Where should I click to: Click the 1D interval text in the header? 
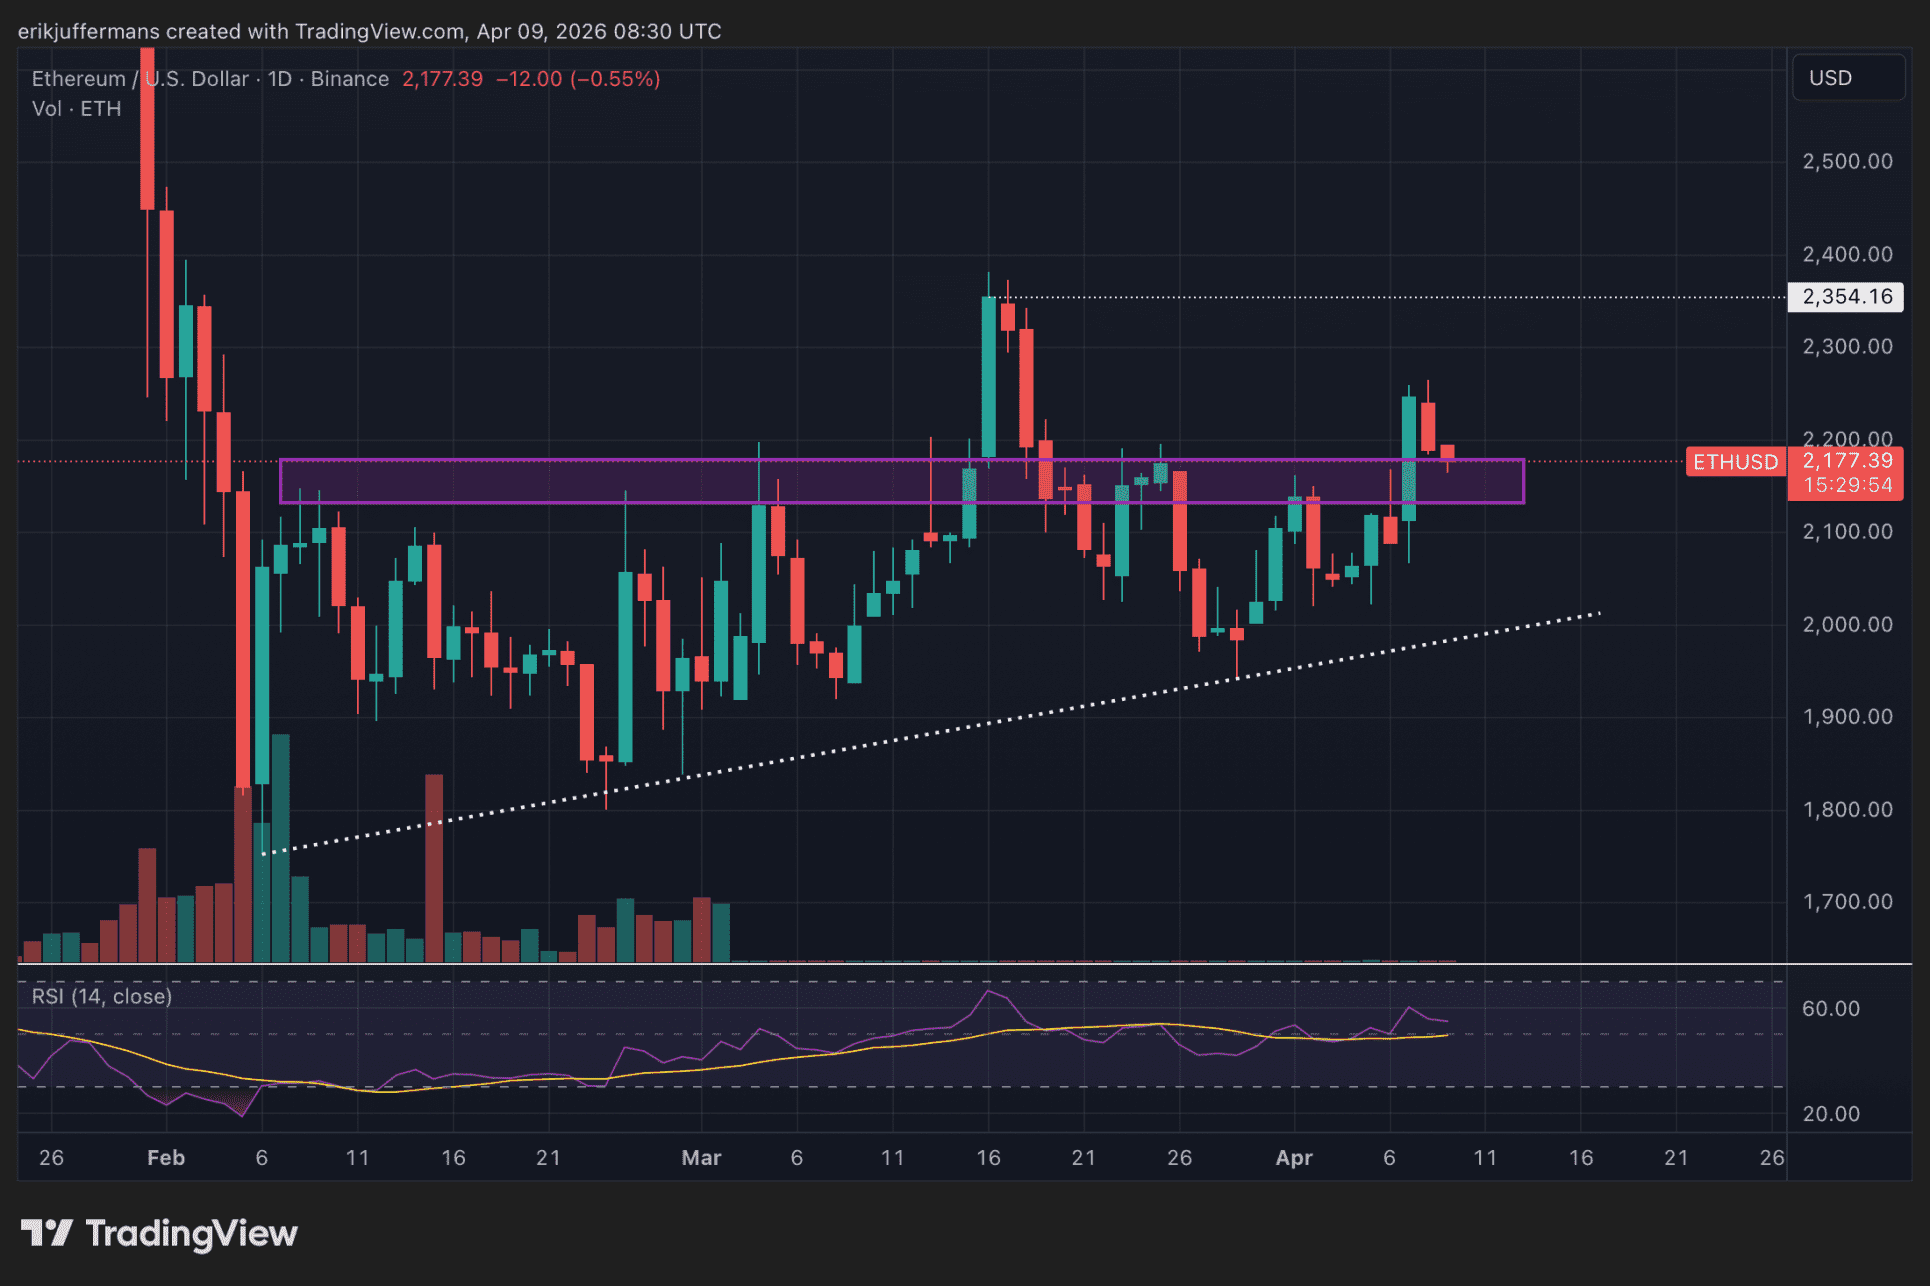pos(279,79)
